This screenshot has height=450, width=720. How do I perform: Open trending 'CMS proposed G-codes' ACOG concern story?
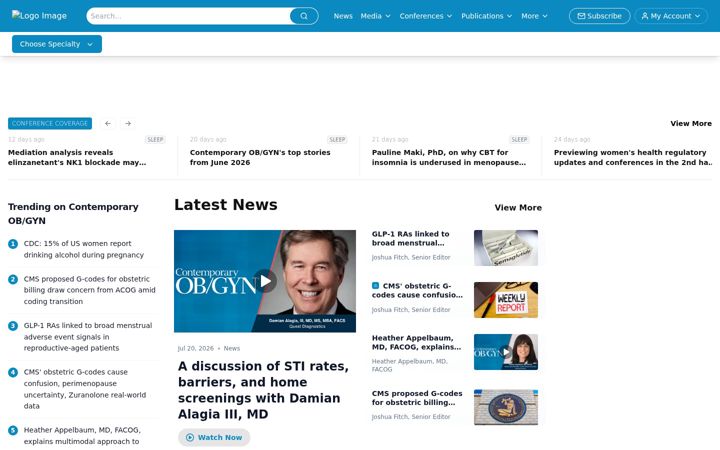click(90, 290)
